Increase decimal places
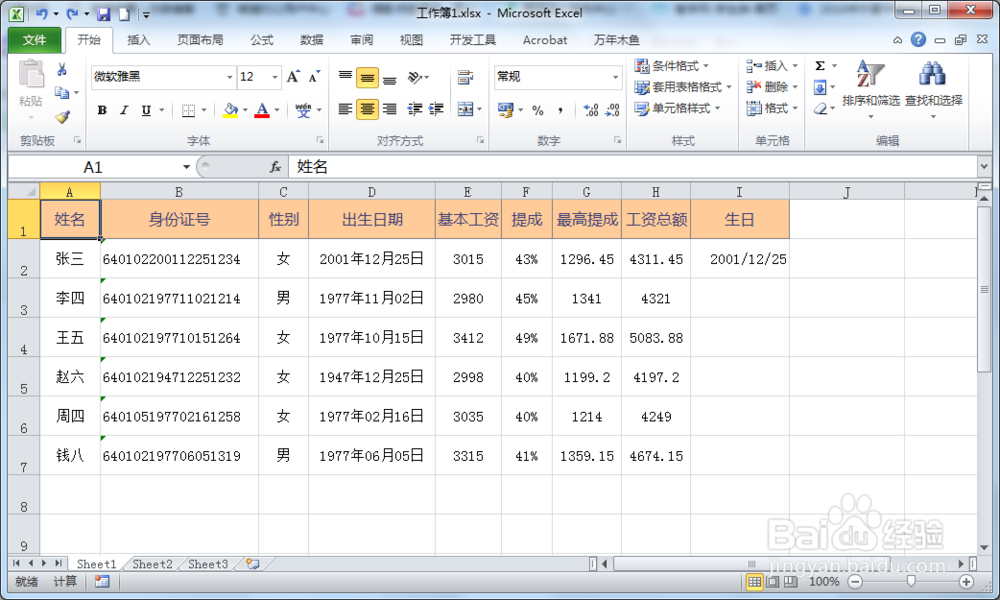The image size is (1000, 600). click(591, 110)
